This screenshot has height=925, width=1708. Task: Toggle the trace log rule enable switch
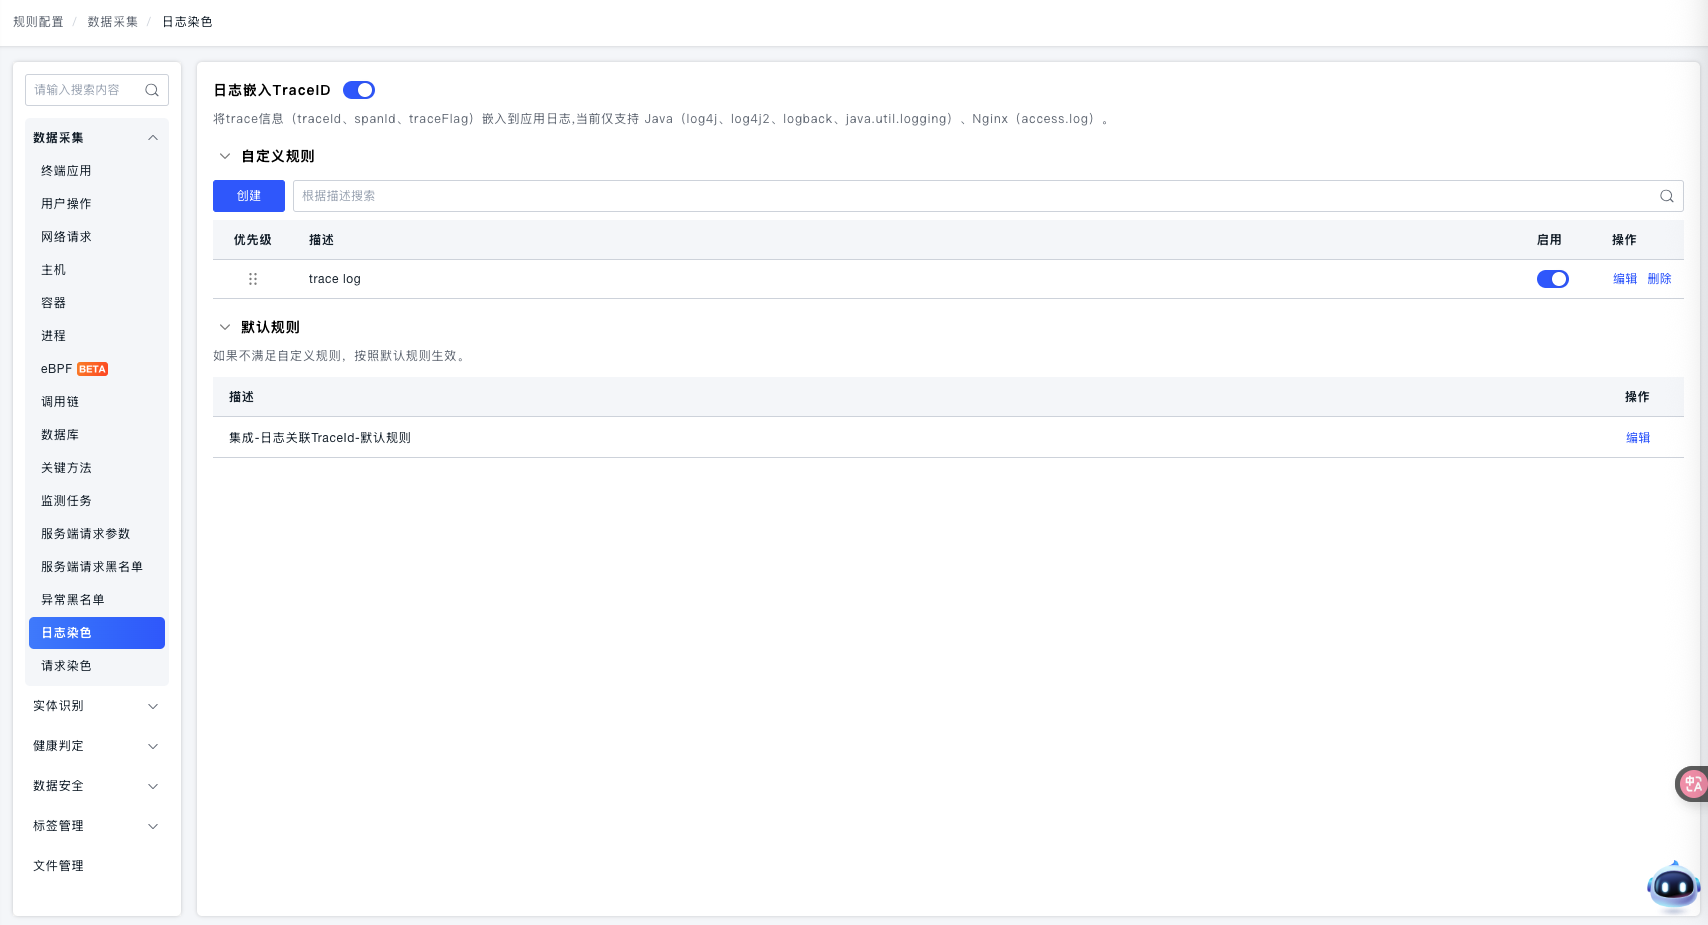[x=1552, y=279]
